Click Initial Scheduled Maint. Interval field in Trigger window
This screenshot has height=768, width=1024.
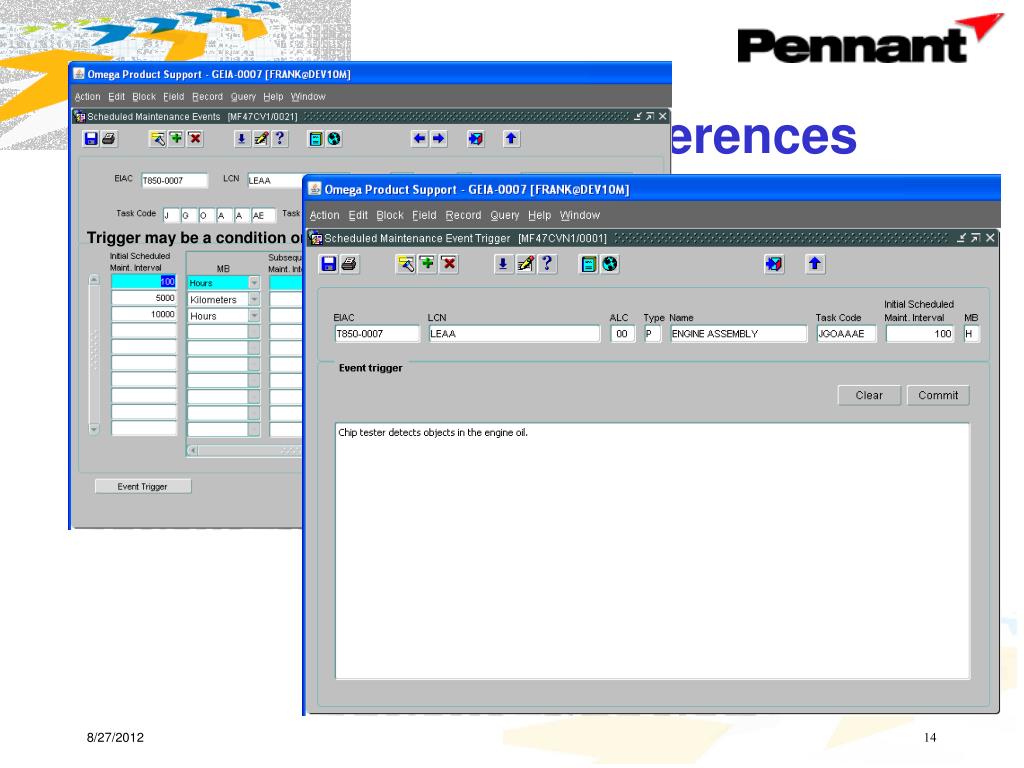(921, 334)
